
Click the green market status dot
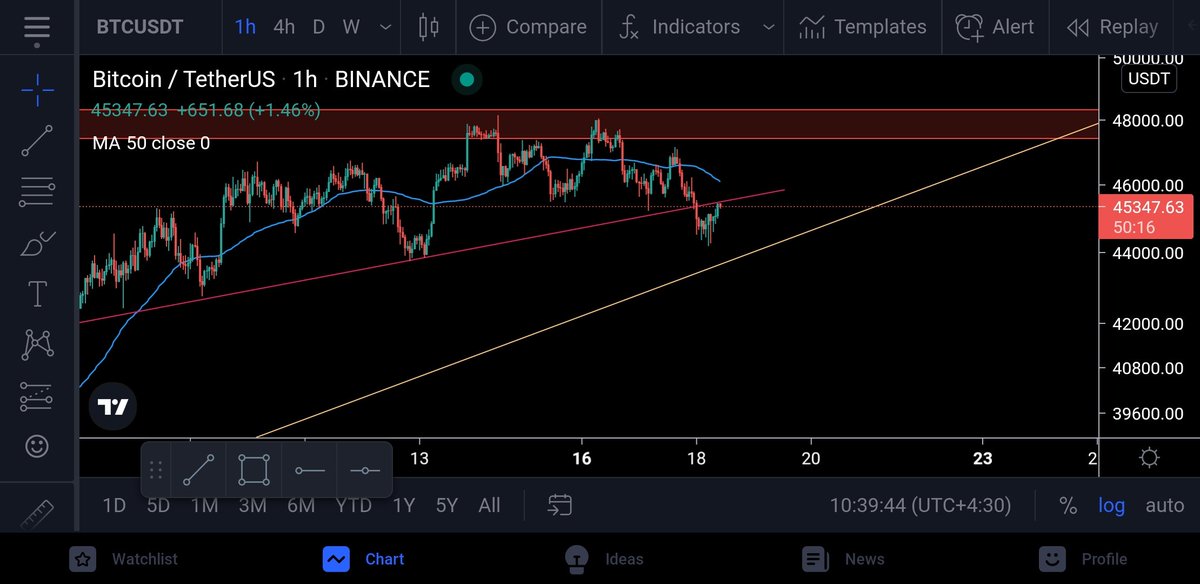(x=466, y=80)
